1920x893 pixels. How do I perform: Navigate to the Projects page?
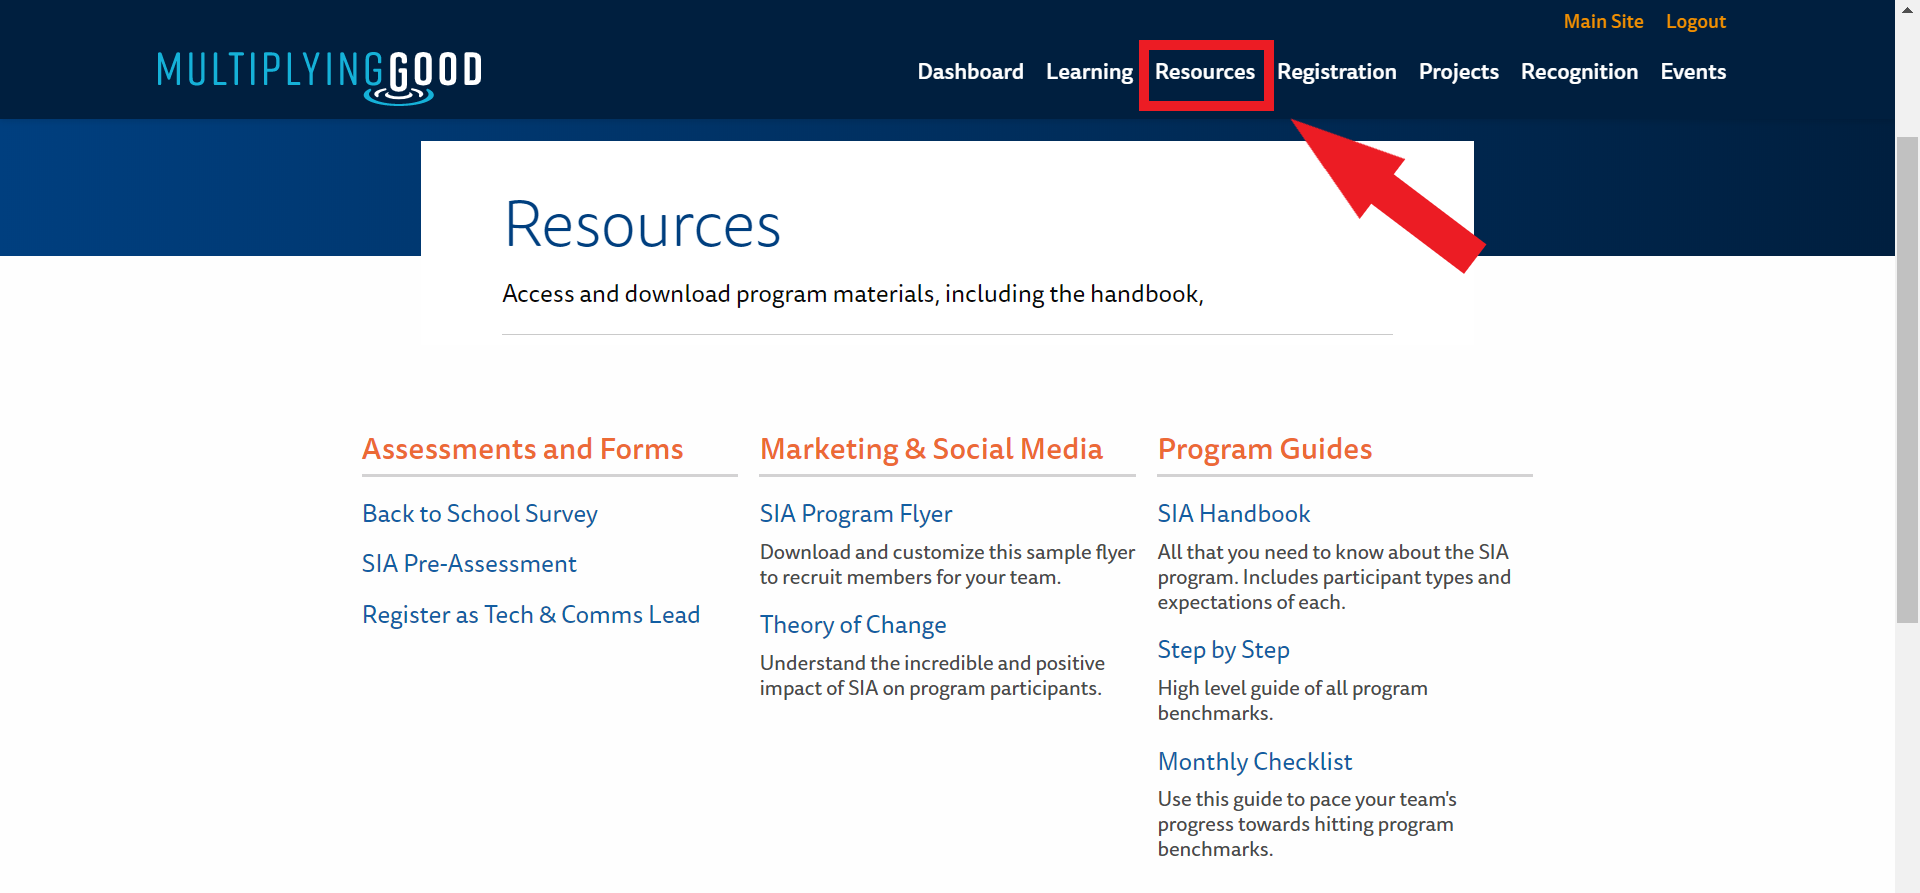1458,72
